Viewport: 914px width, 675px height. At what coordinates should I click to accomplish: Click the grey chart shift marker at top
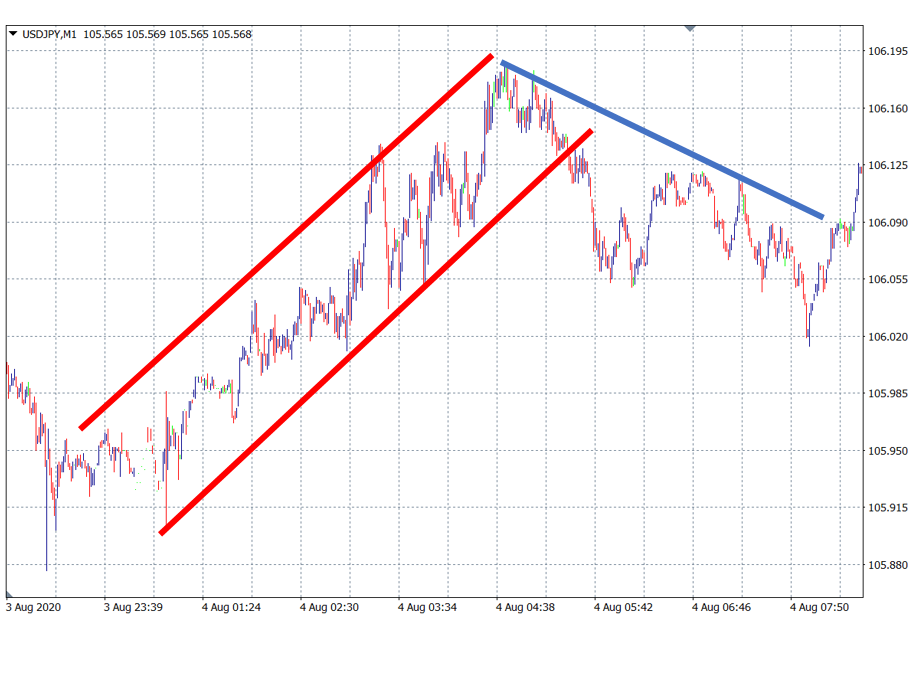coord(689,27)
